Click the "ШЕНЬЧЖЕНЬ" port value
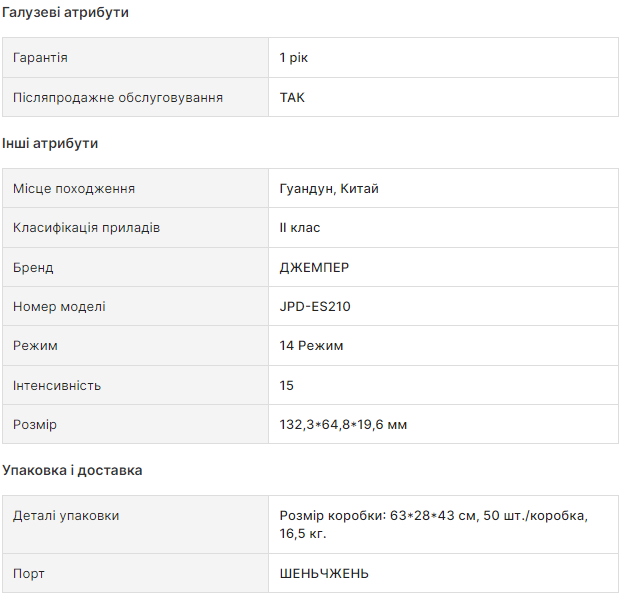The image size is (623, 595). tap(324, 574)
